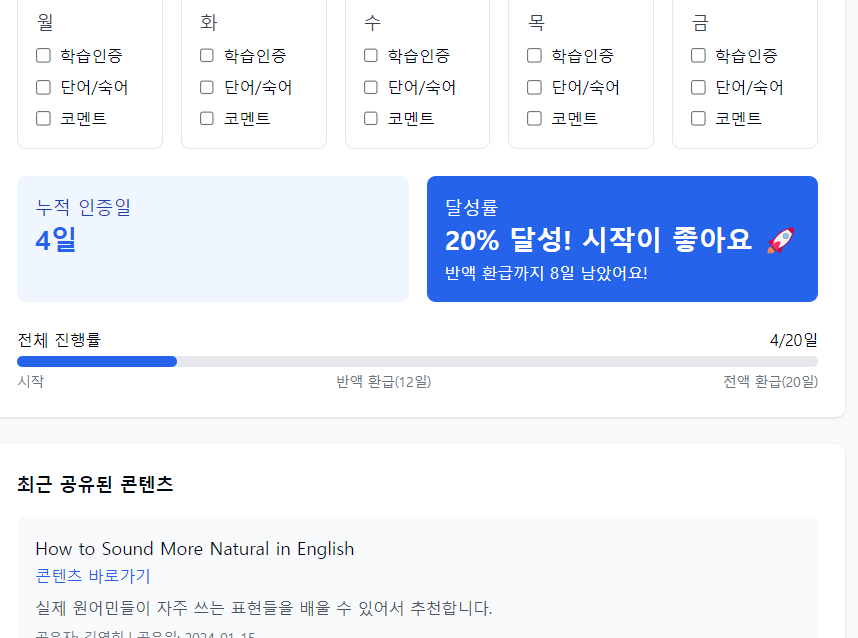Click the rocket emoji in the achievement banner

pyautogui.click(x=781, y=239)
